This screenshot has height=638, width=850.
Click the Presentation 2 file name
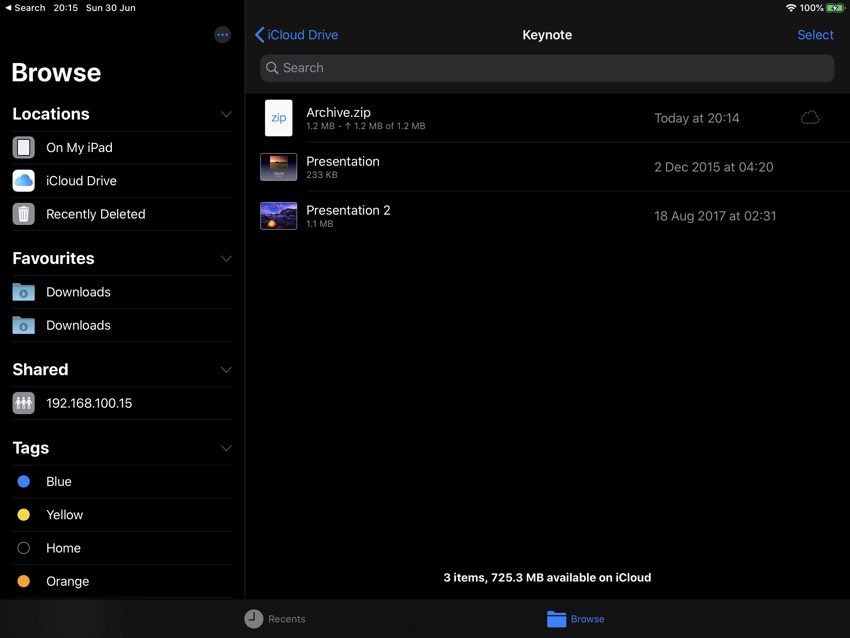tap(348, 210)
